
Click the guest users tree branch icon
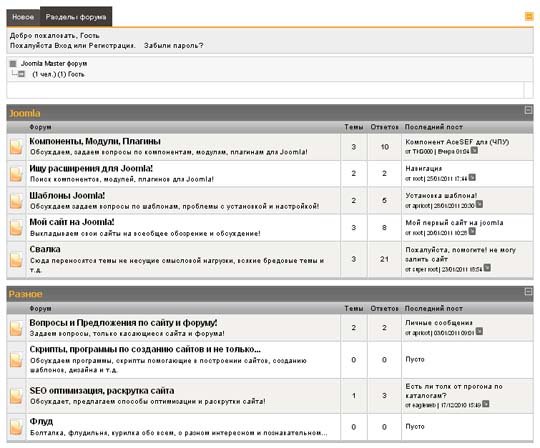tap(21, 74)
